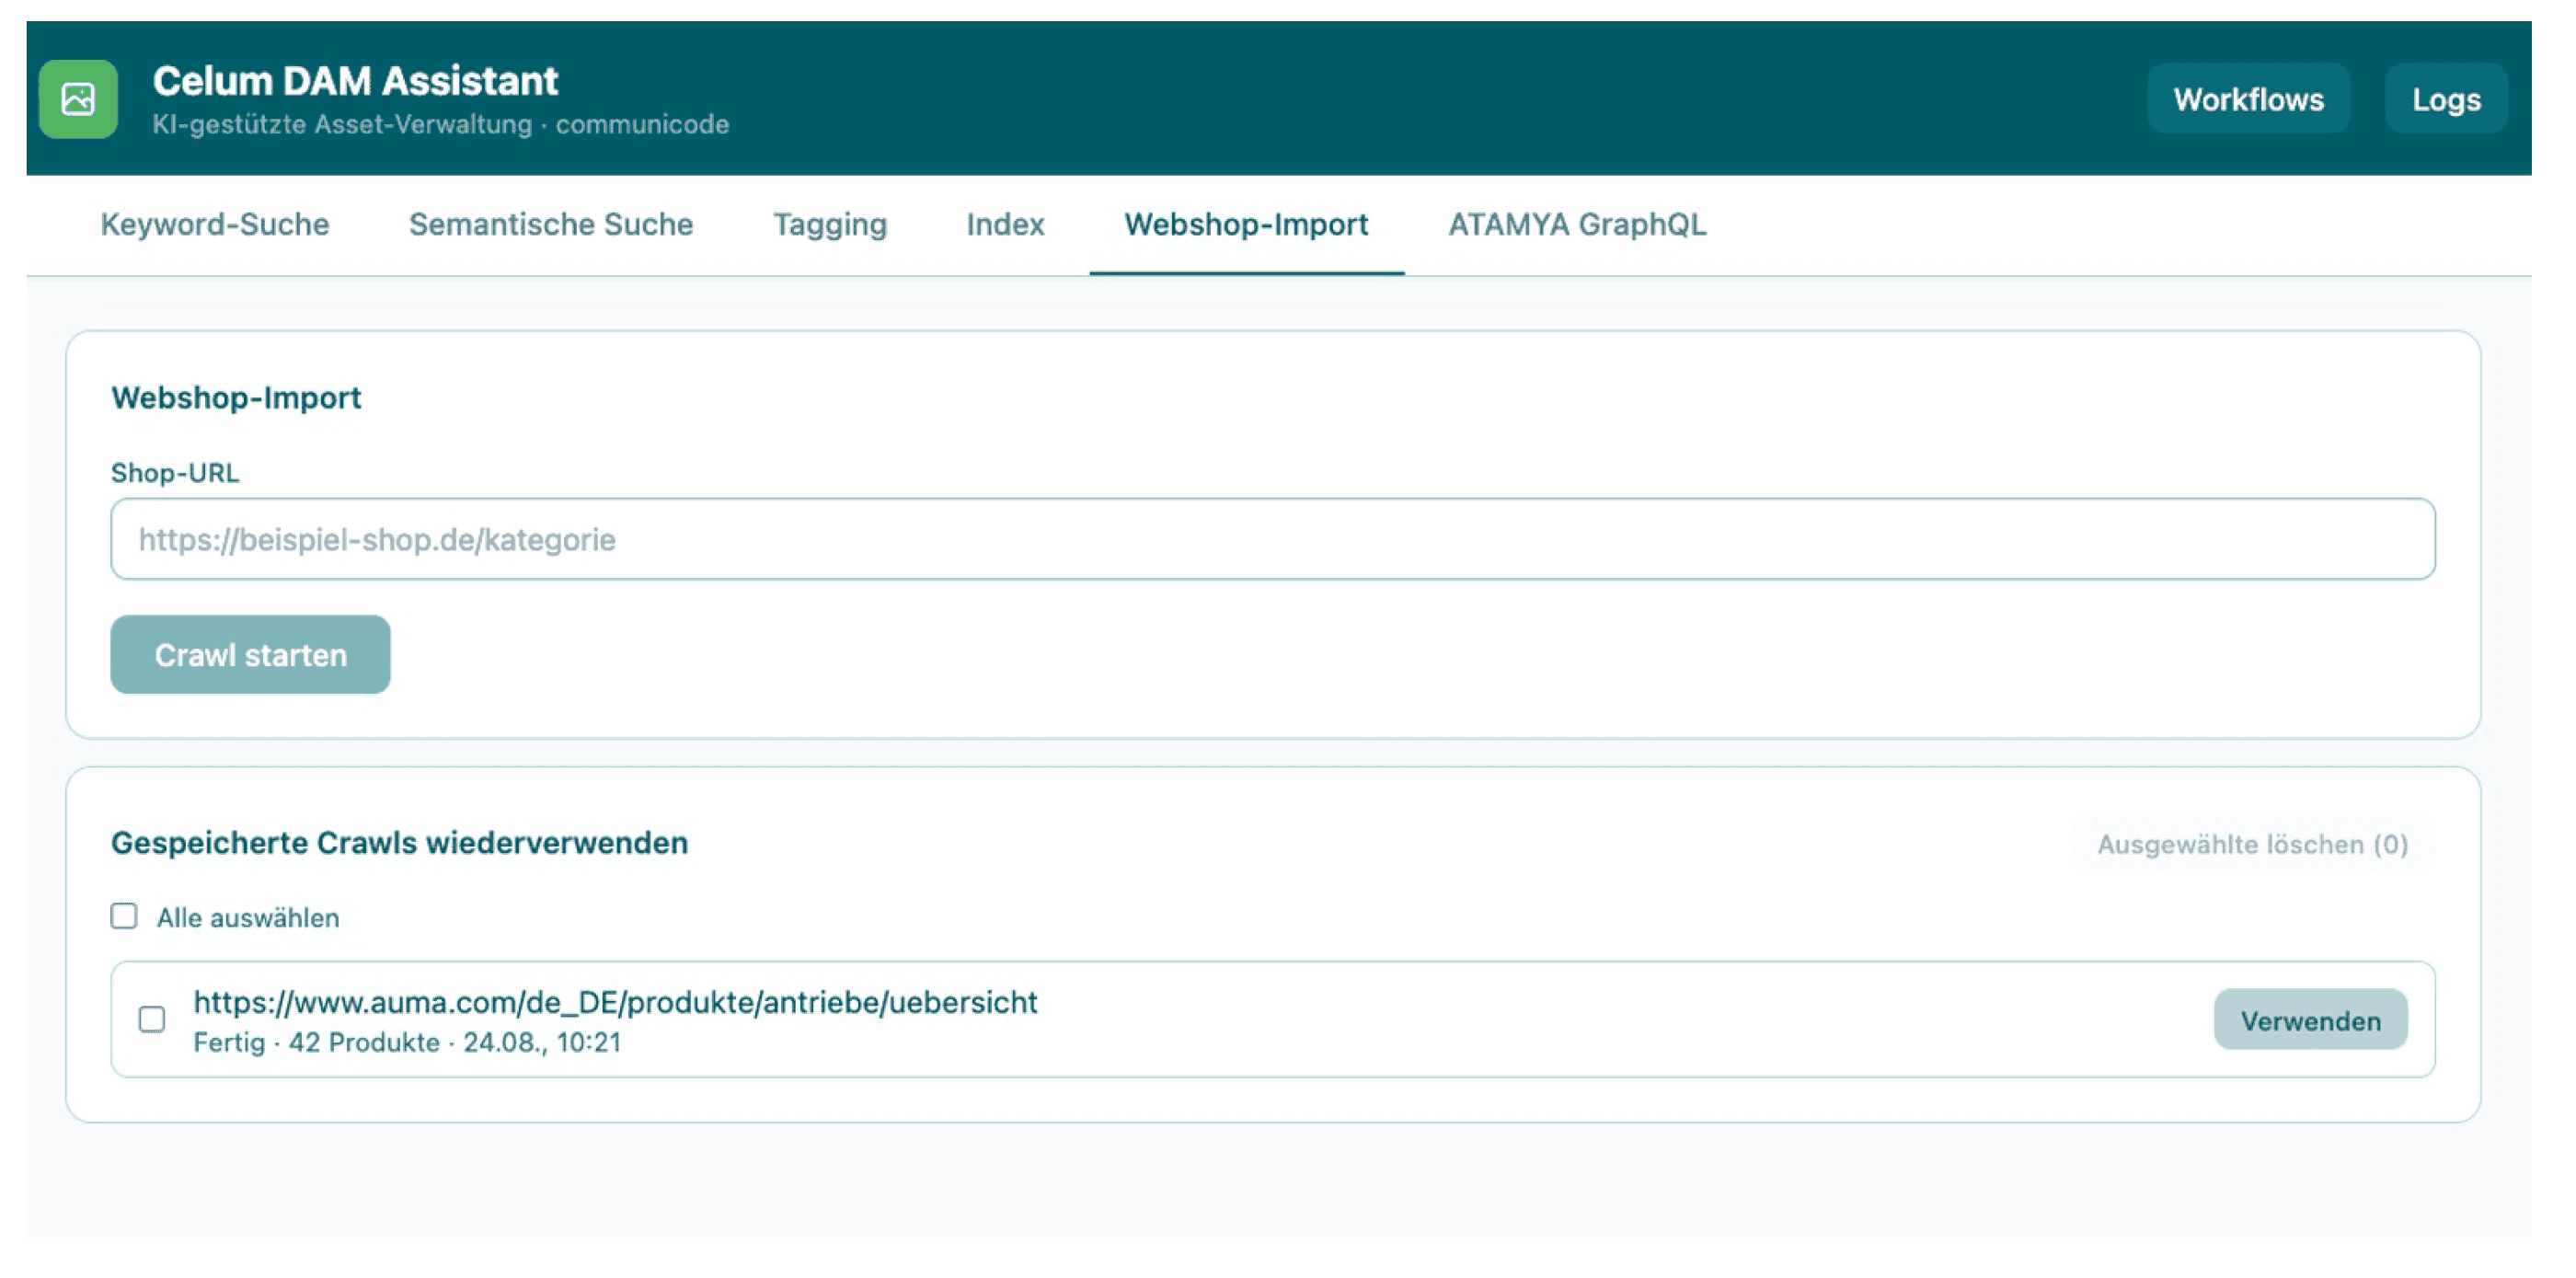Click Ausgewählte löschen (0) button
Screen dimensions: 2576x1278
[x=2252, y=844]
